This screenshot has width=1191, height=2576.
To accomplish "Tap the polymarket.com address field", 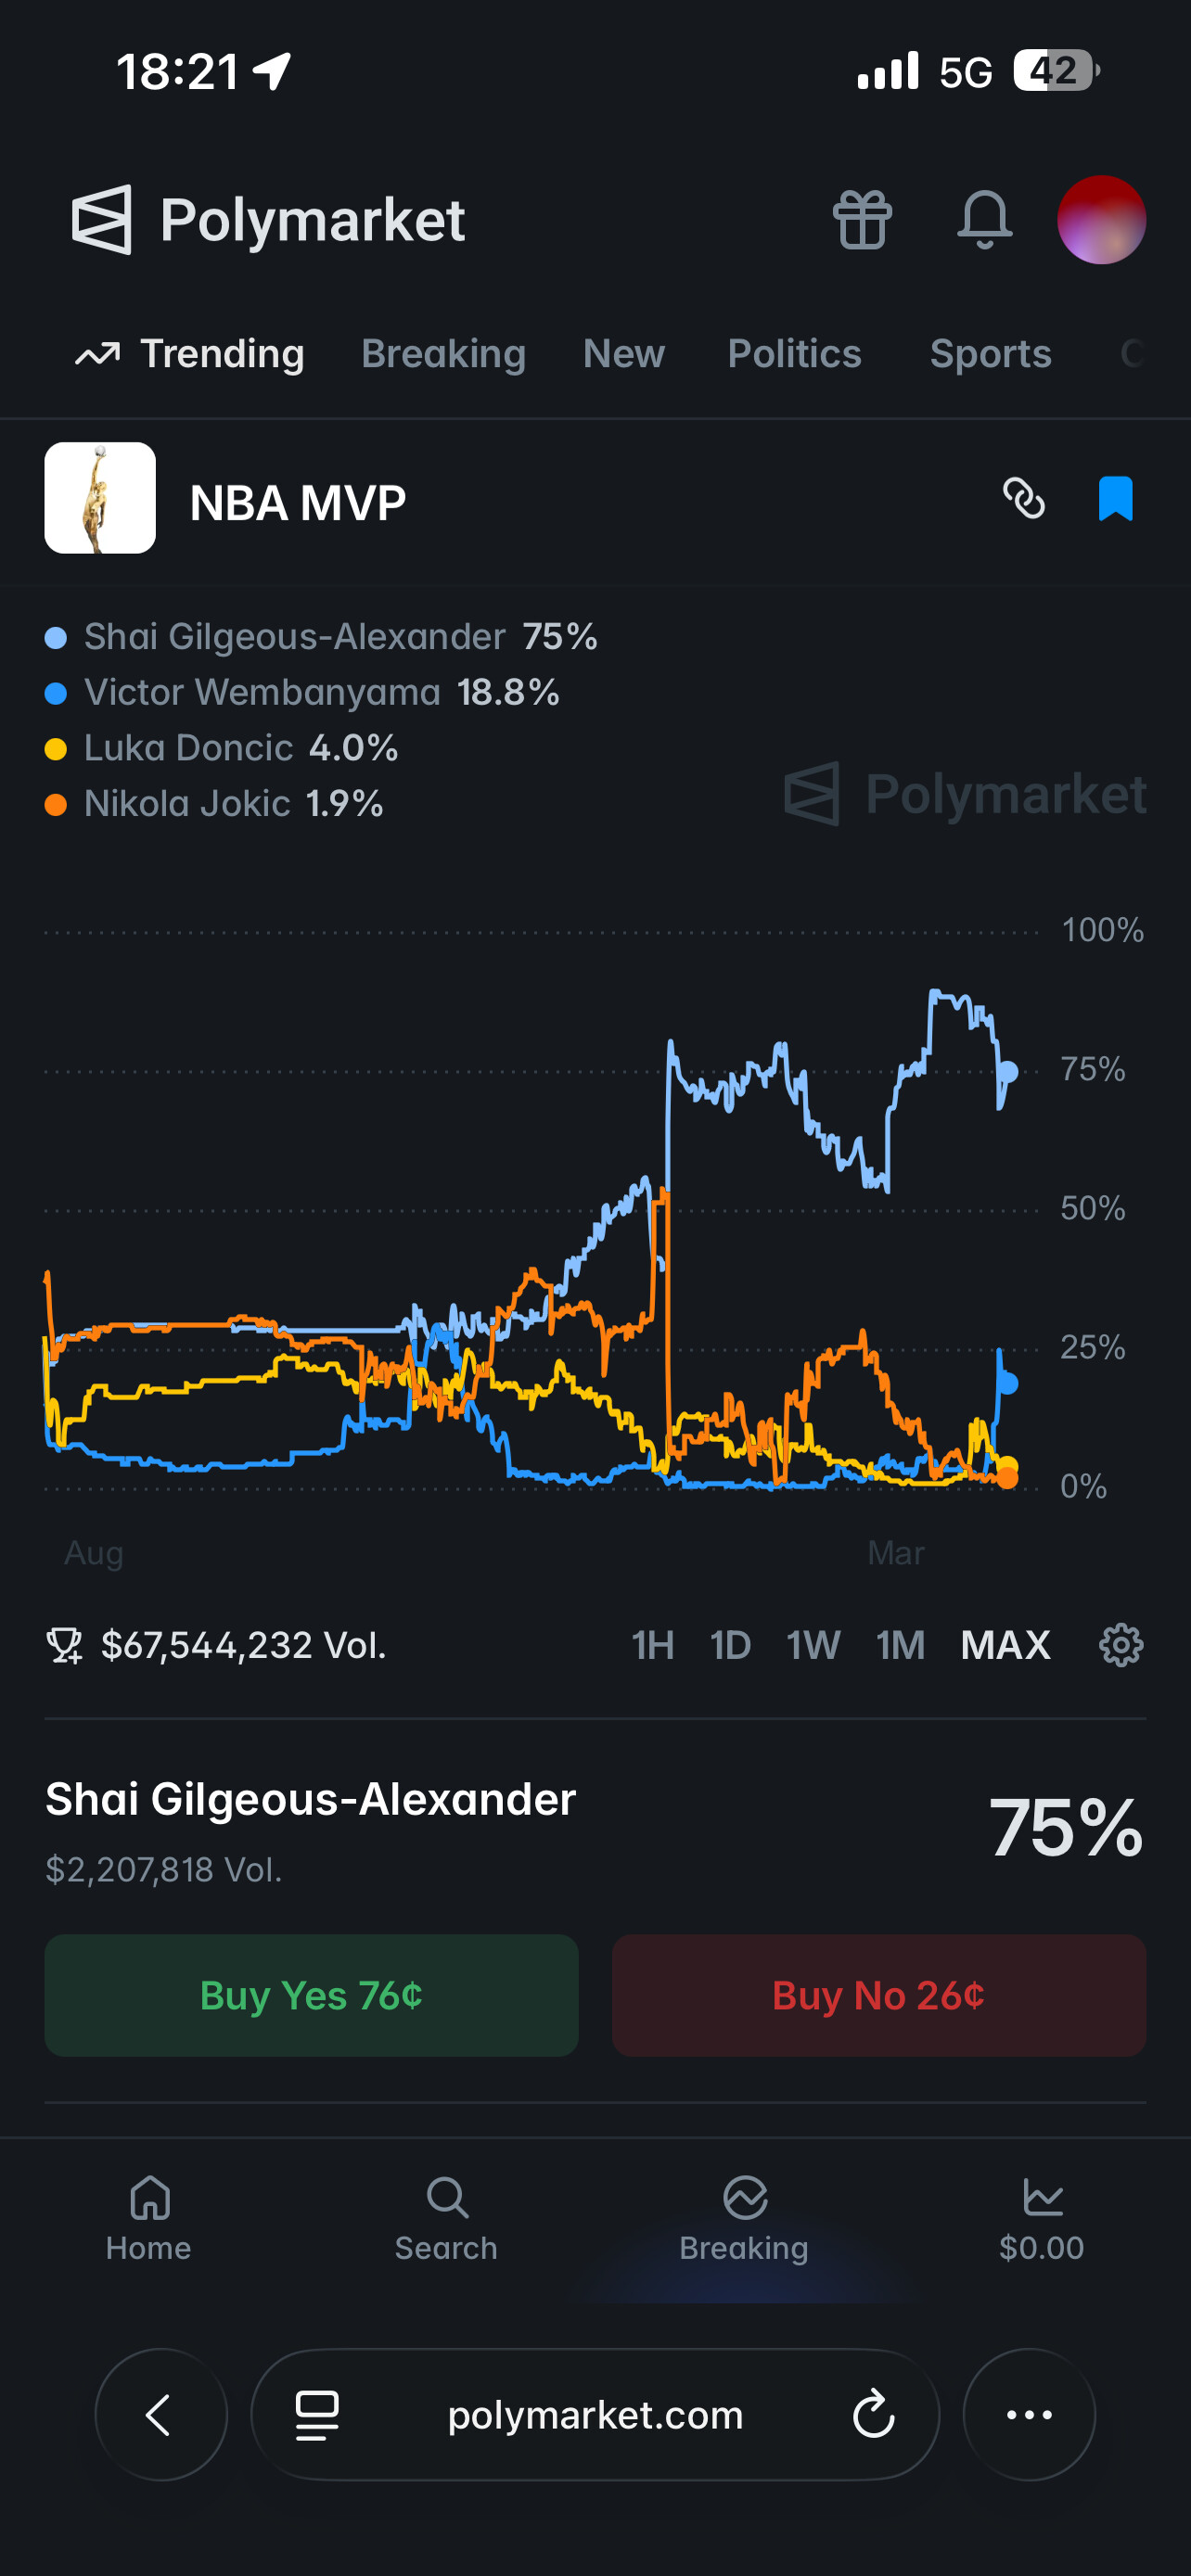I will (595, 2415).
